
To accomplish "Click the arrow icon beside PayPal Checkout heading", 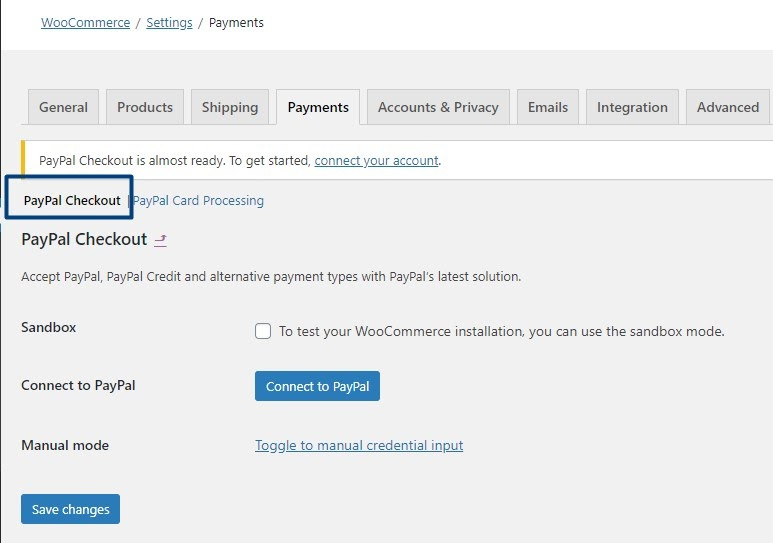I will (161, 240).
